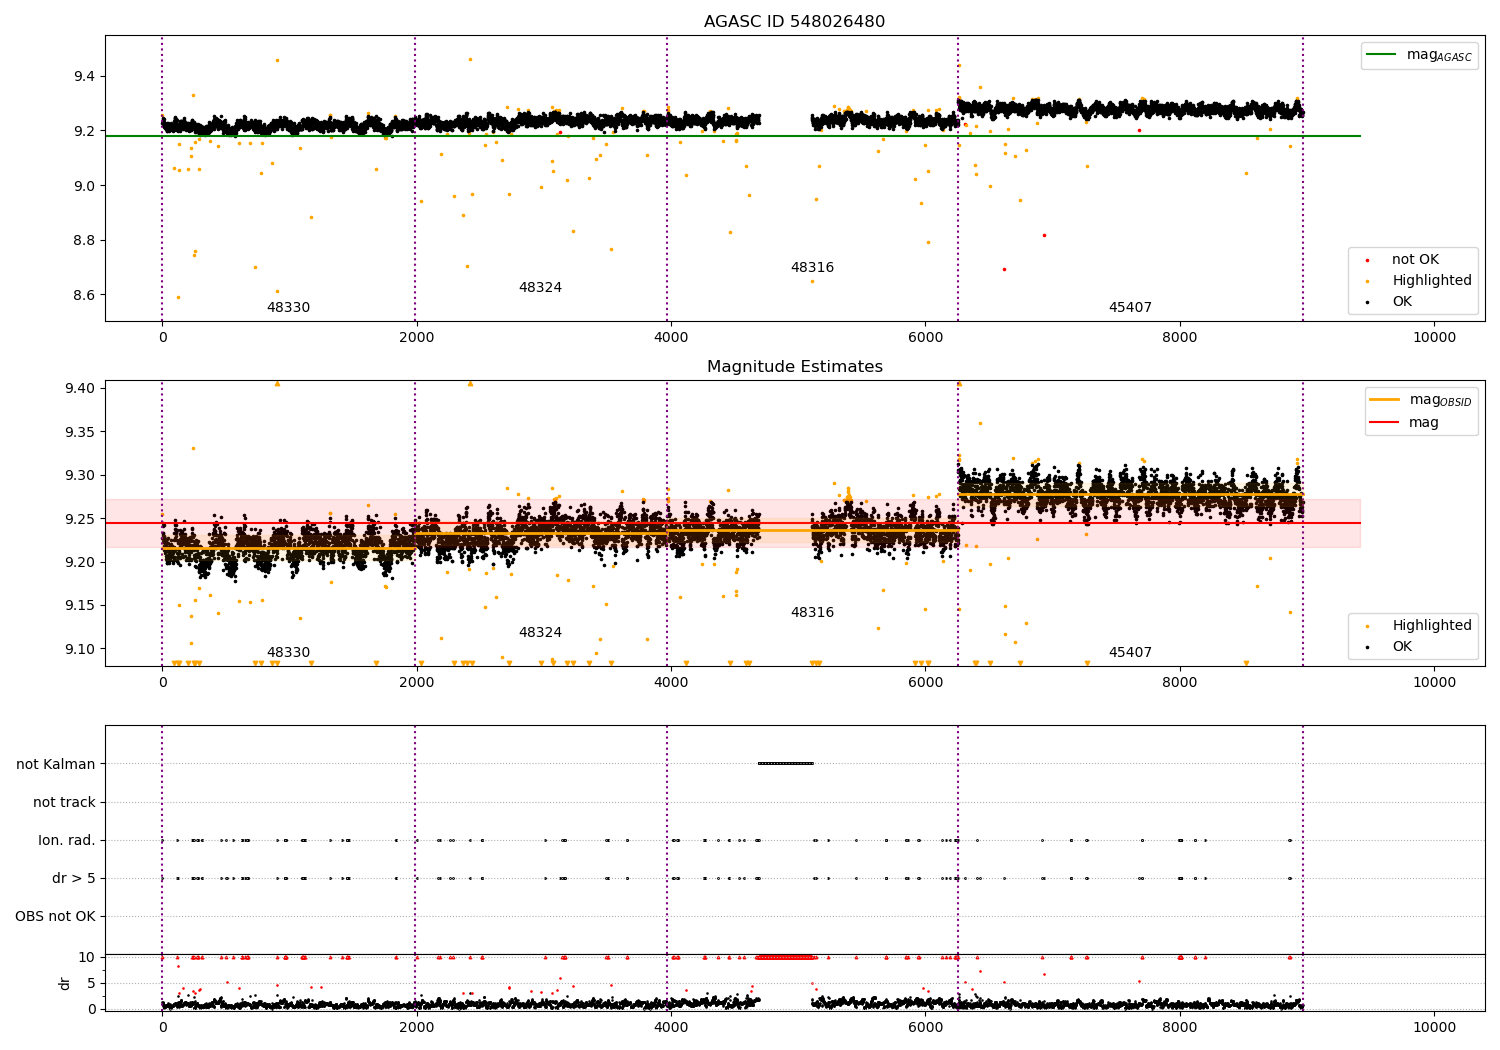Click the orange mag OBSID legend line
1500x1050 pixels.
click(1385, 400)
